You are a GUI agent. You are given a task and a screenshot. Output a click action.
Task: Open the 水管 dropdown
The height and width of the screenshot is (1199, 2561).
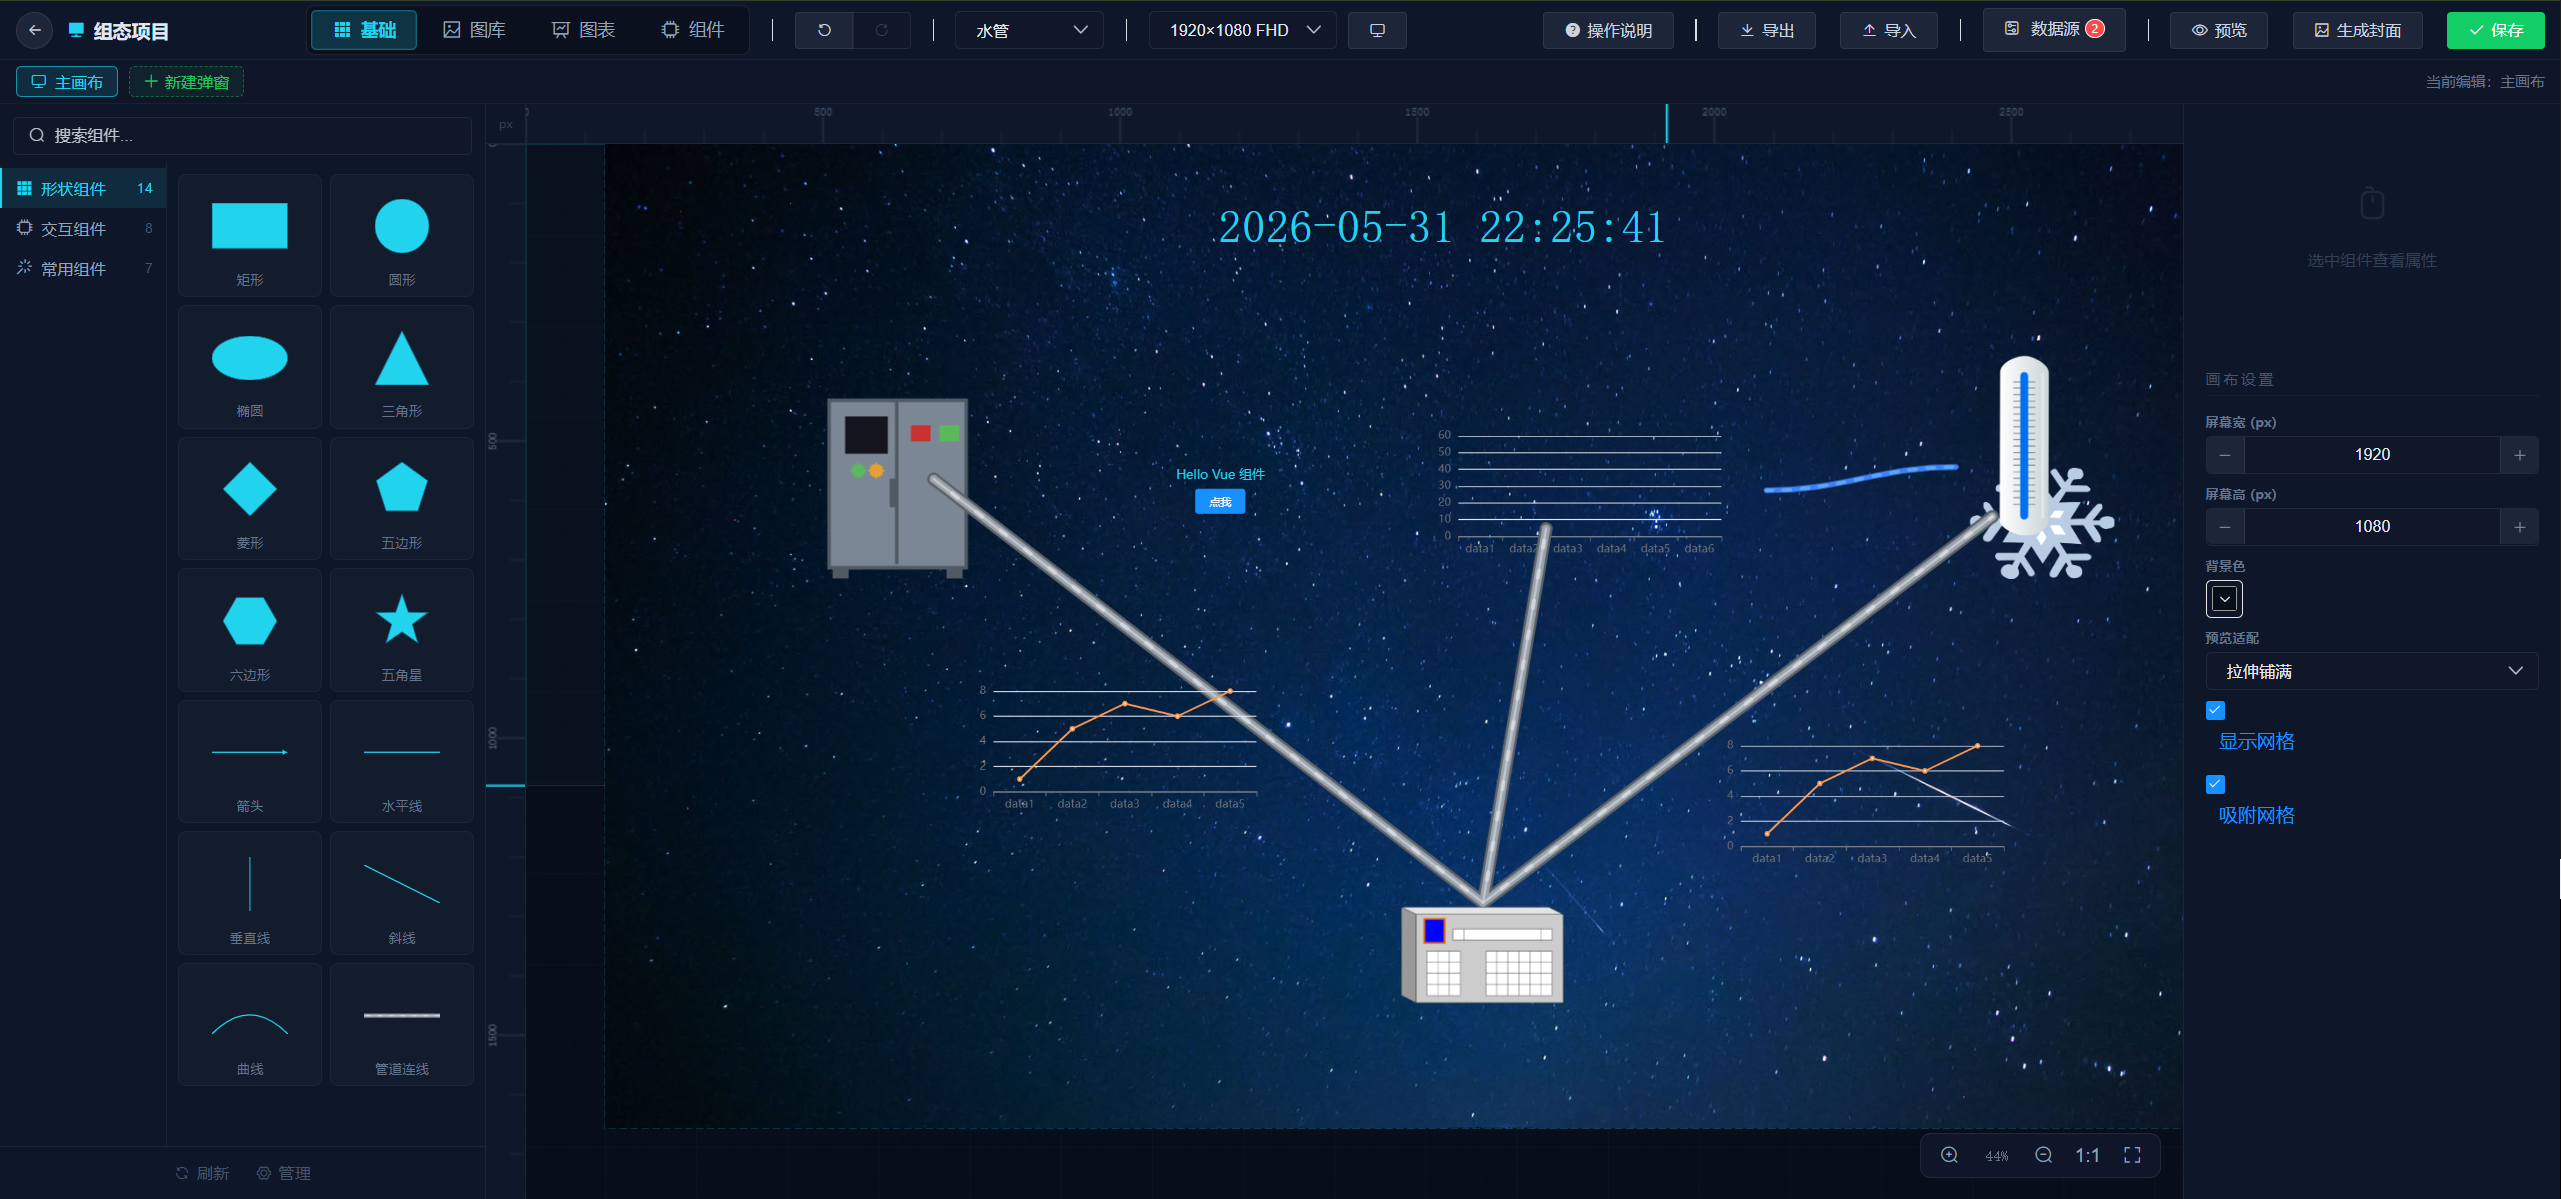1029,30
